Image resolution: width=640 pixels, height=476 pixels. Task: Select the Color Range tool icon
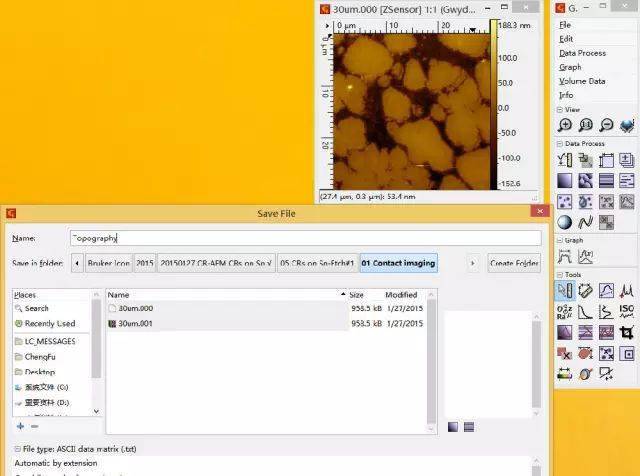[565, 374]
